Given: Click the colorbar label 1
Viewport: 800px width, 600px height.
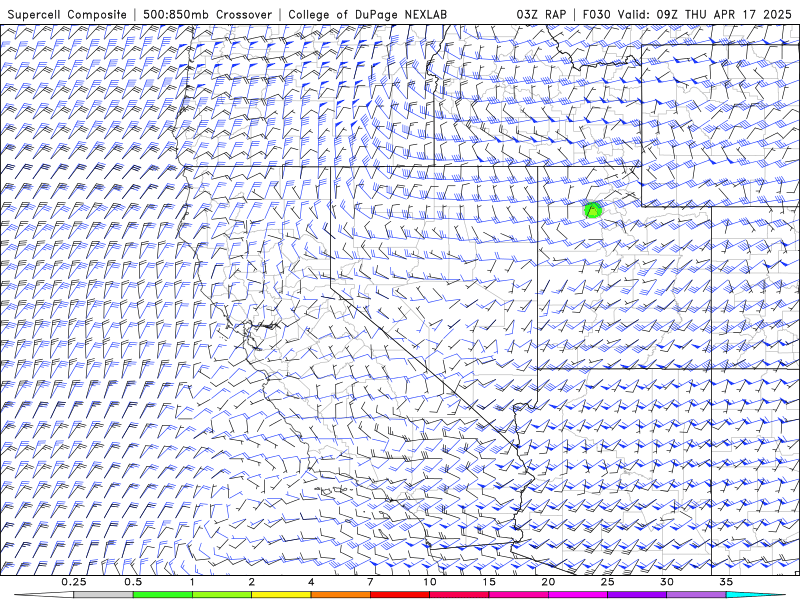Looking at the screenshot, I should coord(192,582).
